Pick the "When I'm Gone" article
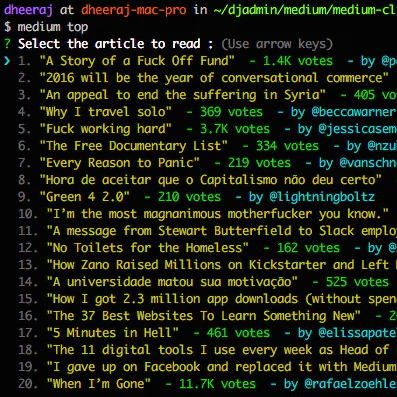This screenshot has width=397, height=397. pos(98,384)
